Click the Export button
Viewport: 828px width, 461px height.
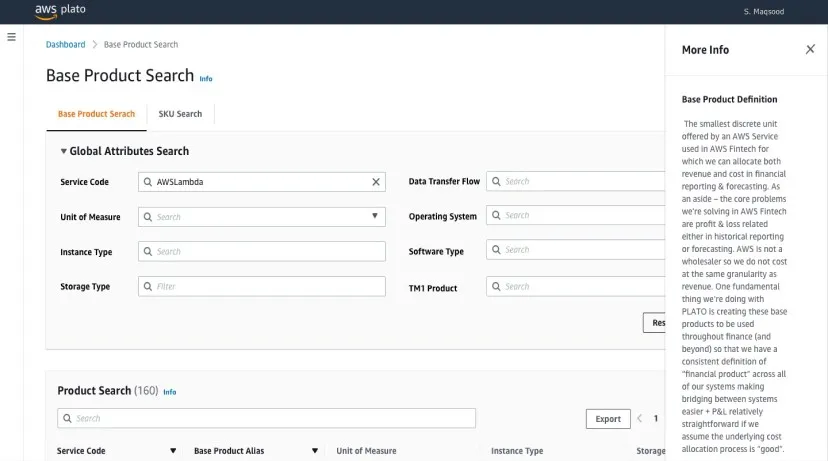pos(608,419)
